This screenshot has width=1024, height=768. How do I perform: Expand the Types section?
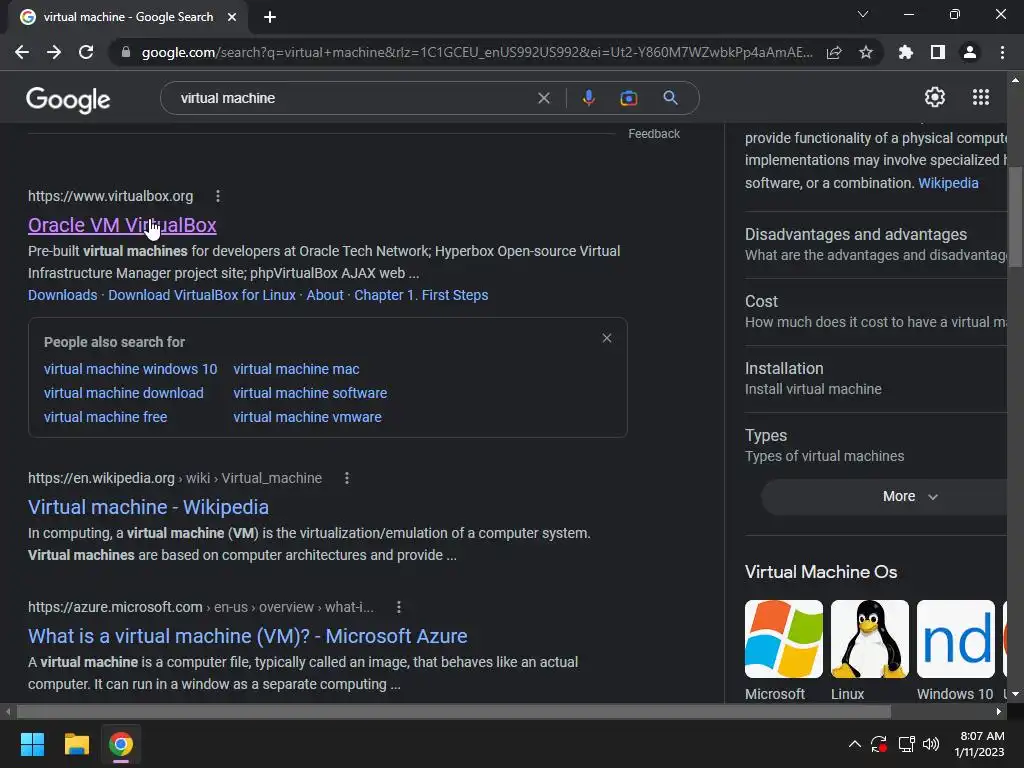click(876, 445)
